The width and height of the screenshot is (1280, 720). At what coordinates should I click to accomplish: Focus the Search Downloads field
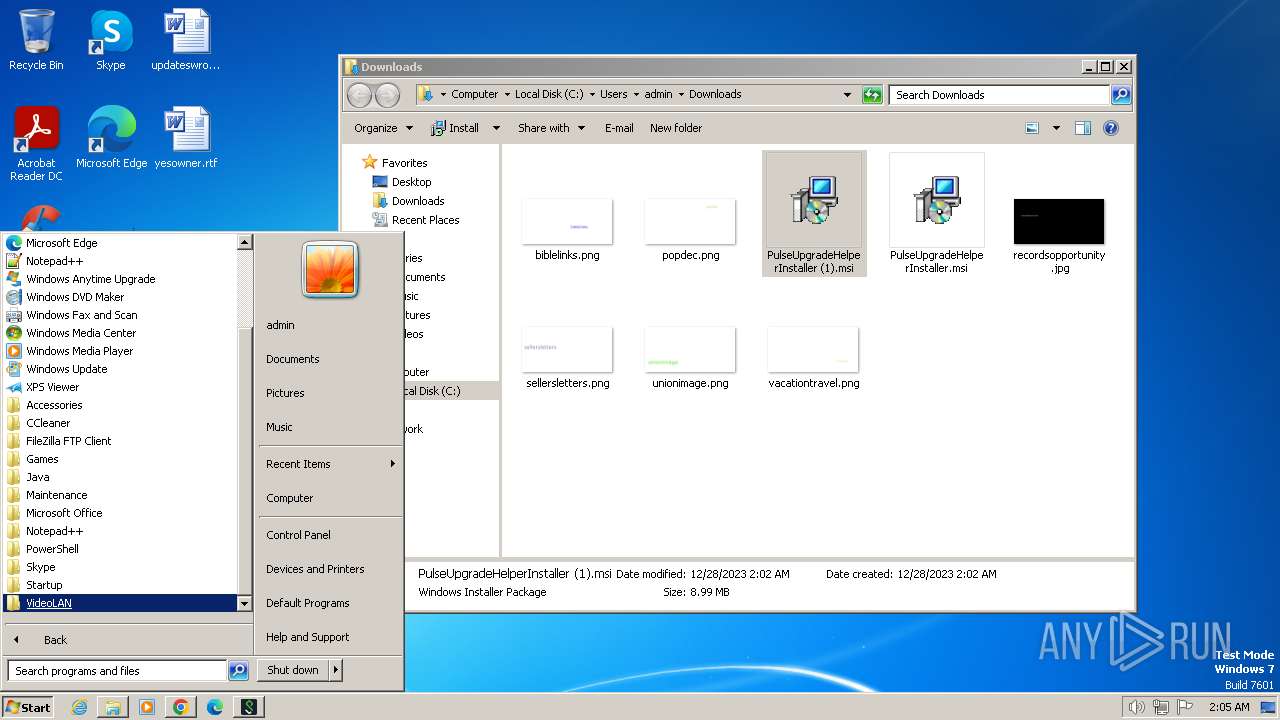tap(999, 95)
